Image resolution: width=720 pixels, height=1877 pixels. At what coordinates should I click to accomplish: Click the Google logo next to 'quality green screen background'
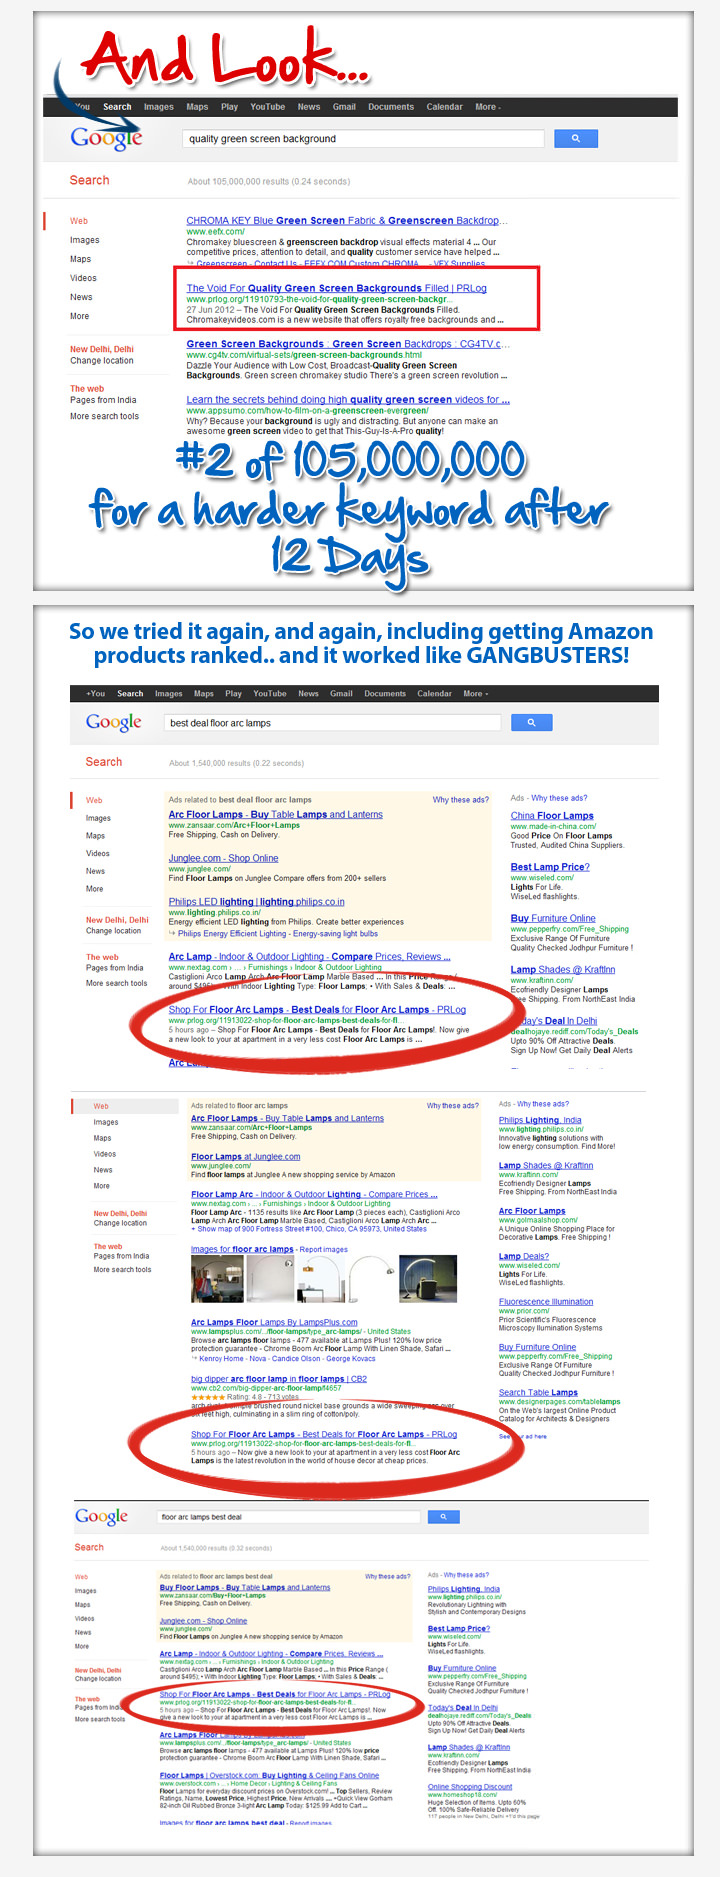106,139
